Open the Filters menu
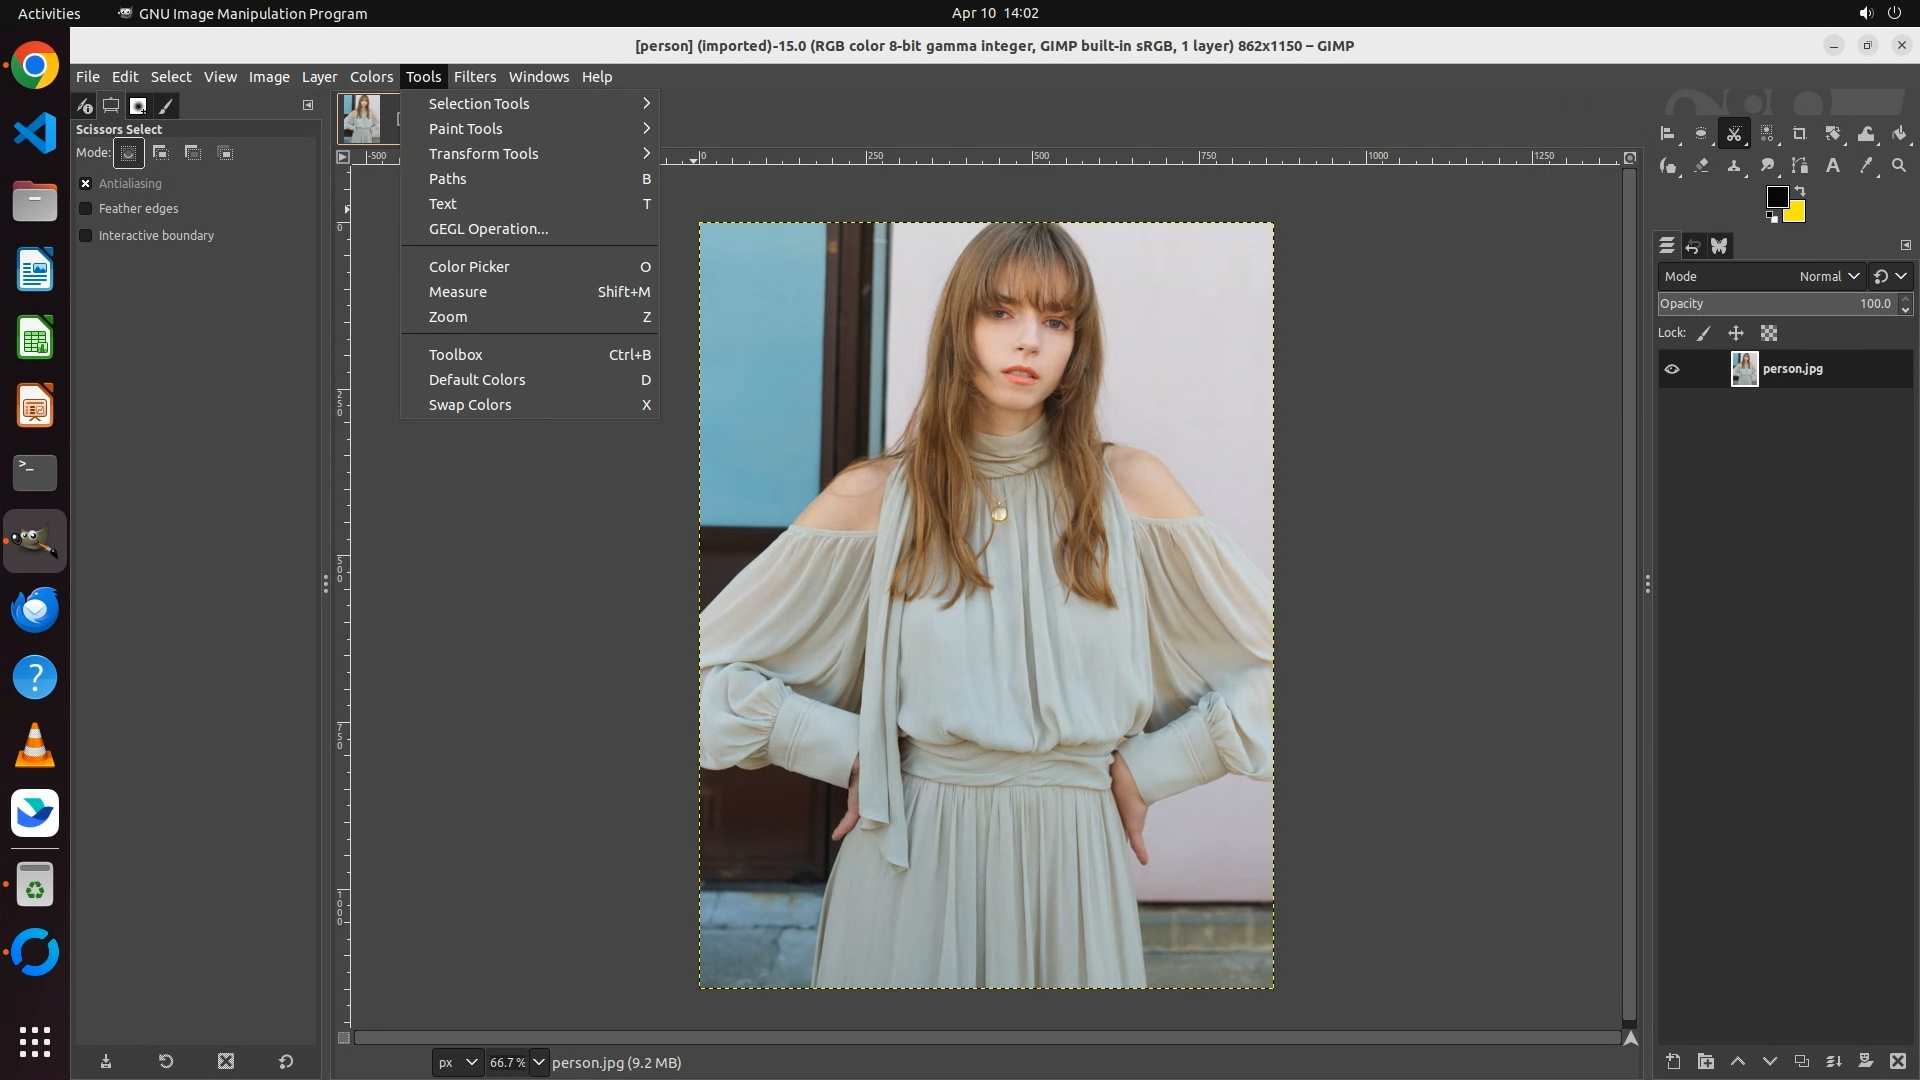Image resolution: width=1920 pixels, height=1080 pixels. tap(474, 77)
